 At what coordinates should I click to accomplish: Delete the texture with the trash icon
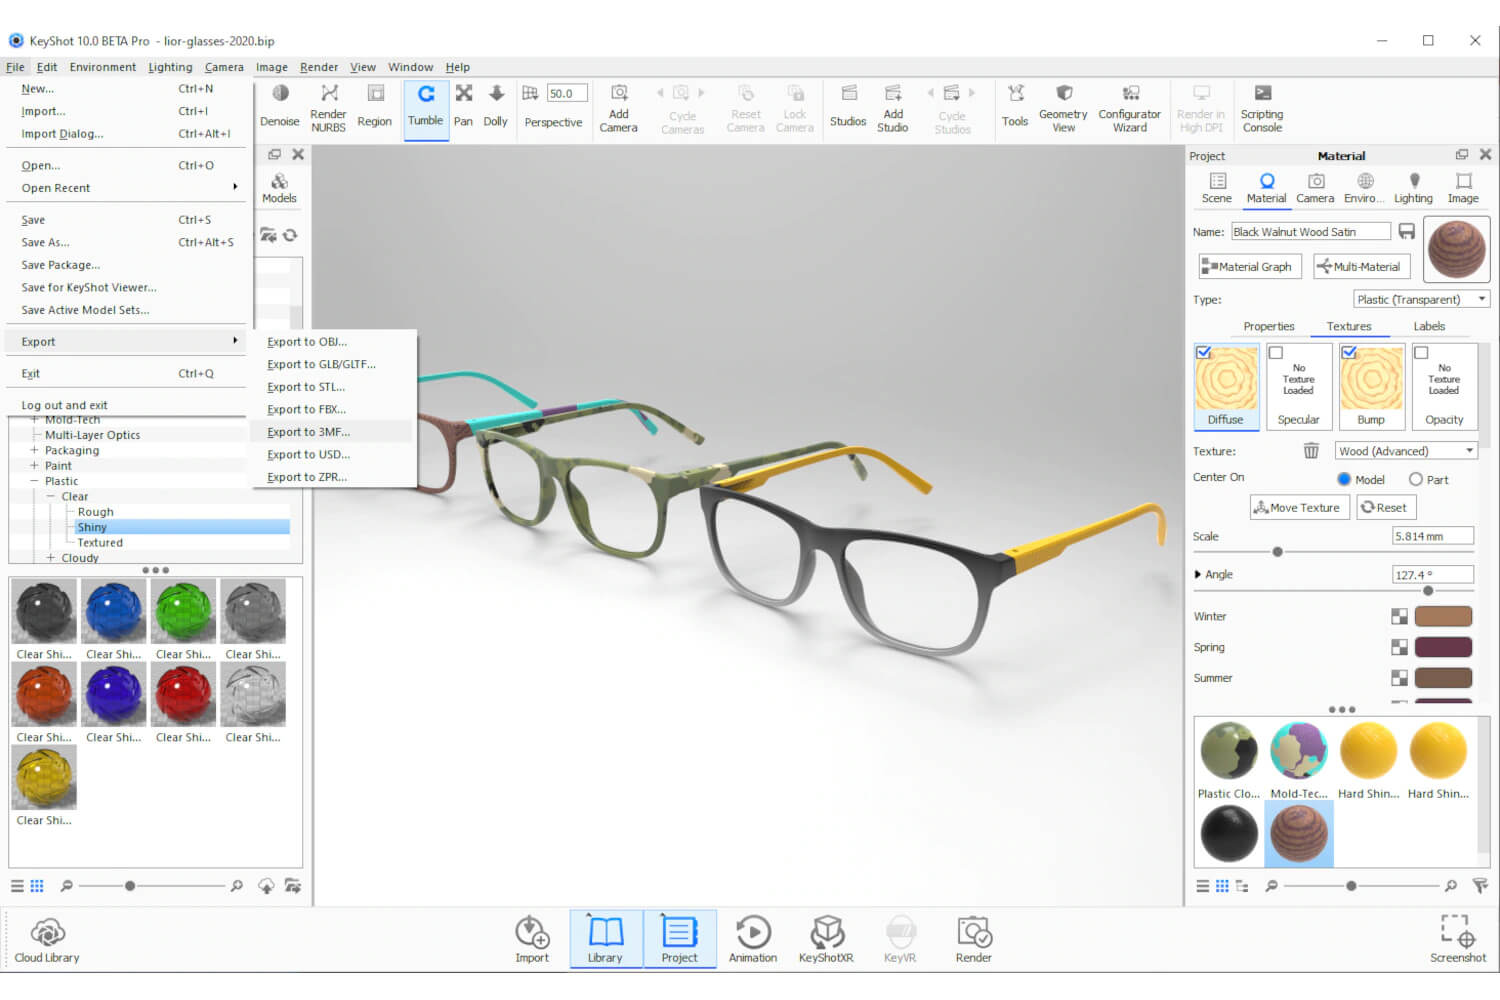[x=1311, y=451]
